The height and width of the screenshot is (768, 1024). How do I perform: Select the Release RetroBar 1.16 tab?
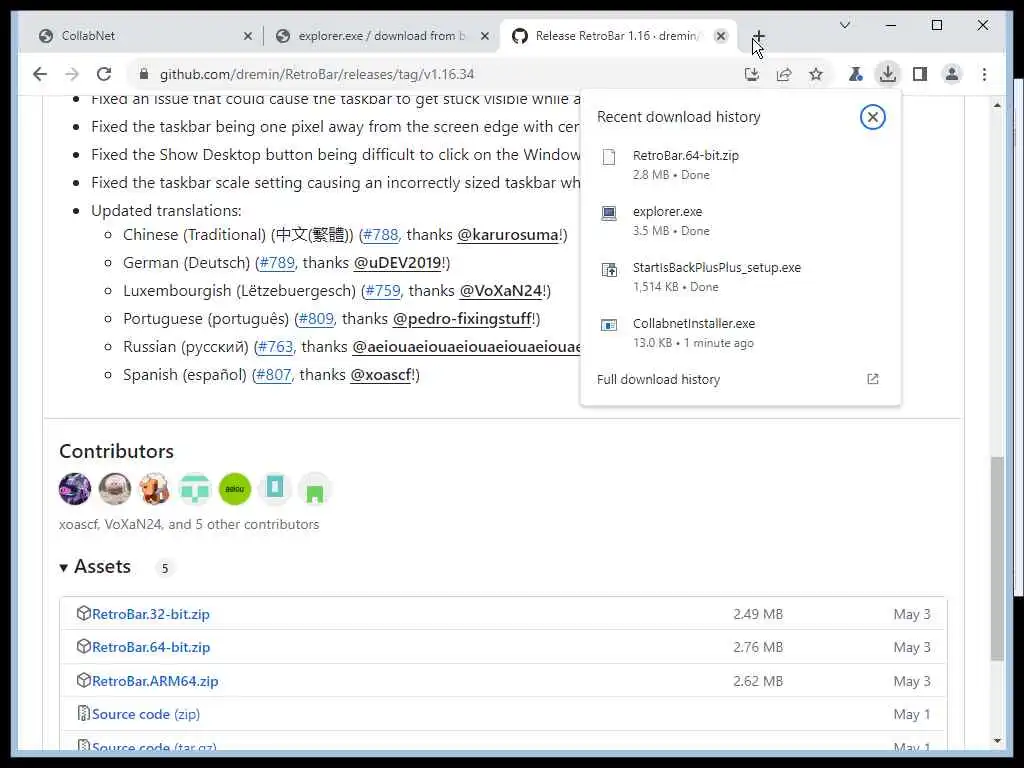click(617, 36)
